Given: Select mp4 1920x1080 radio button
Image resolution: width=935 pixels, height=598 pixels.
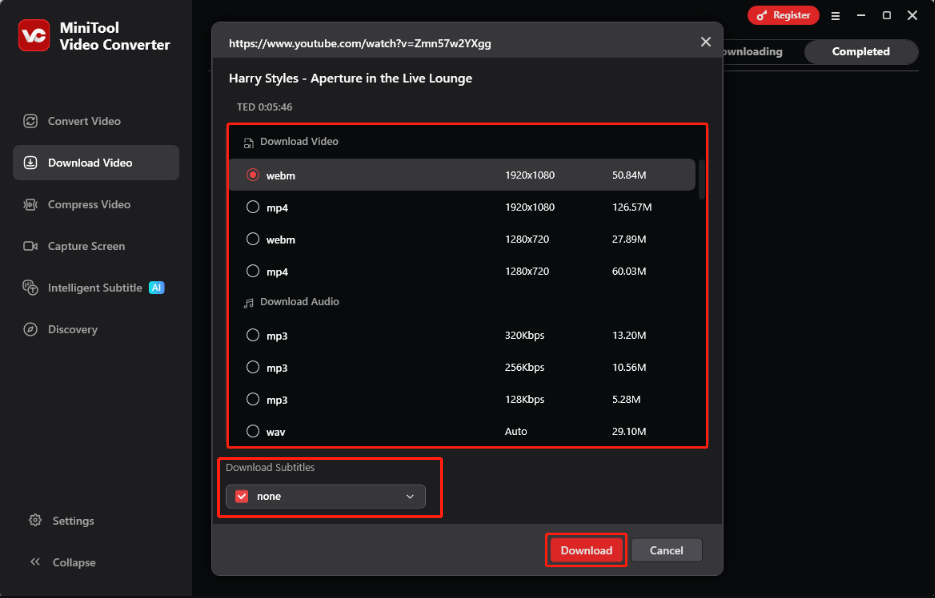Looking at the screenshot, I should pos(253,207).
